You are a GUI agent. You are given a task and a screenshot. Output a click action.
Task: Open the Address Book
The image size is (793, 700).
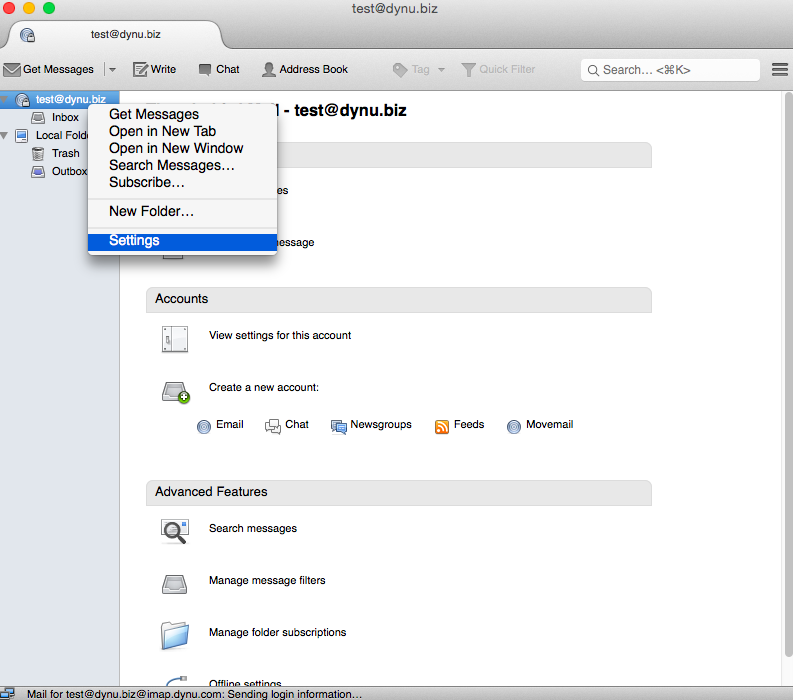[x=305, y=70]
